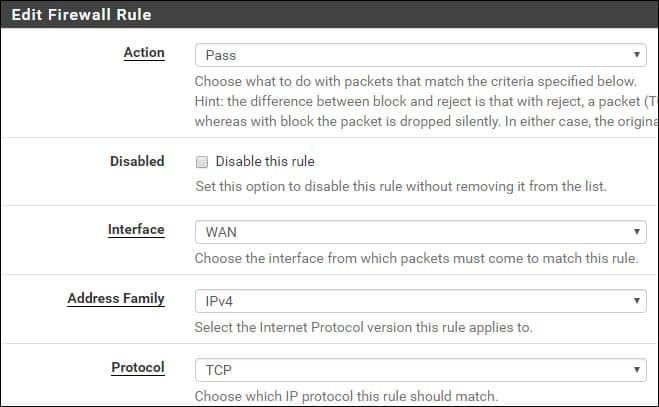Click the arrow icon on the Action select
Viewport: 659px width, 407px height.
(637, 55)
